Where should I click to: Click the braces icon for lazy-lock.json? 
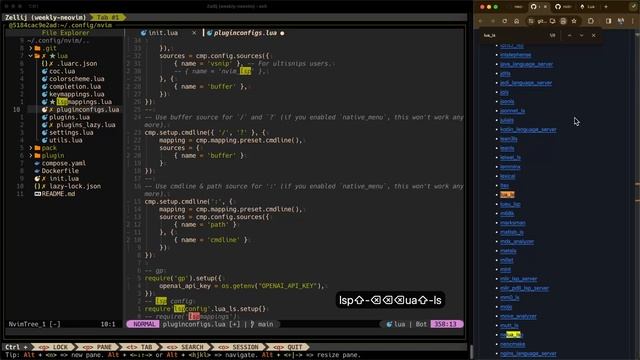(37, 186)
